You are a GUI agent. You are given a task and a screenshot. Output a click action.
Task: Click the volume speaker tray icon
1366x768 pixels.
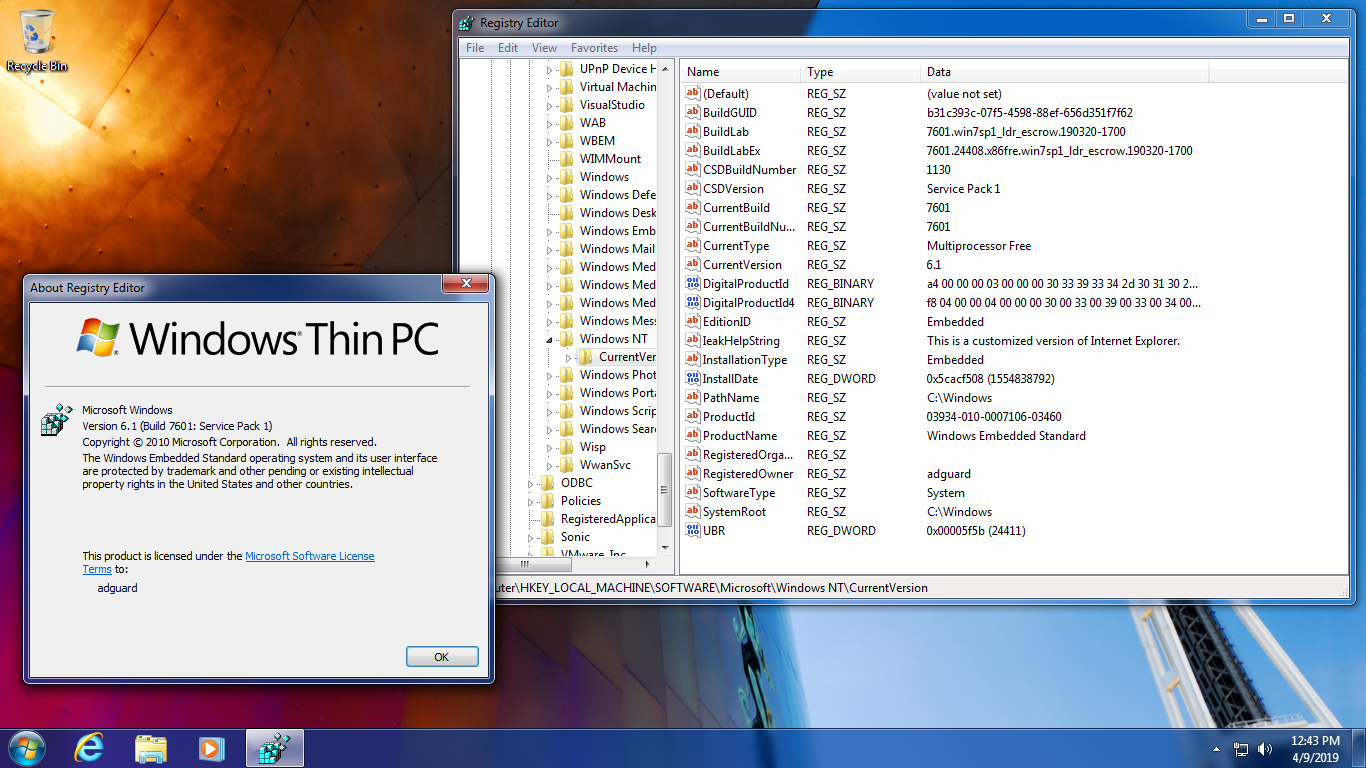pos(1267,748)
